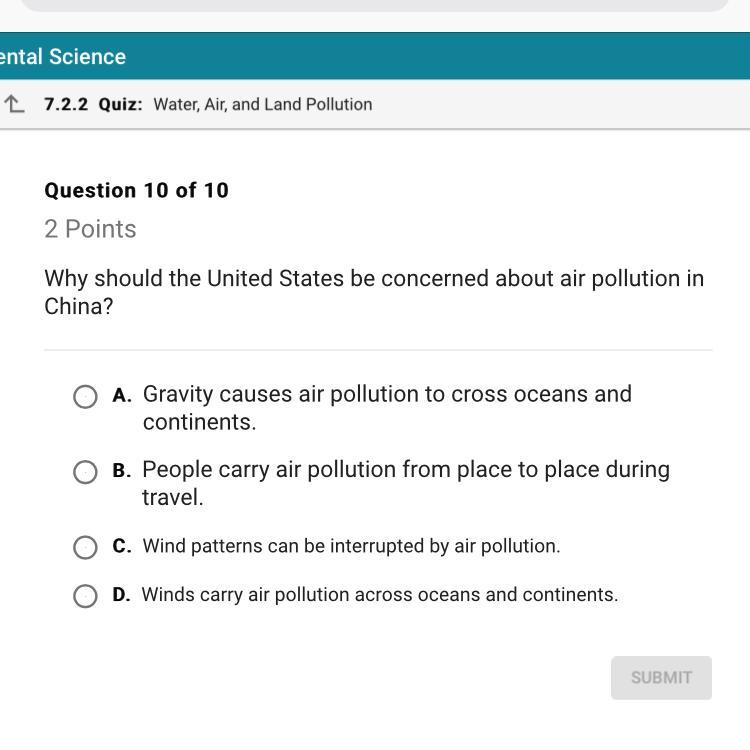Image resolution: width=750 pixels, height=750 pixels.
Task: Open the "7.2.2 Quiz:" breadcrumb label
Action: pos(94,104)
